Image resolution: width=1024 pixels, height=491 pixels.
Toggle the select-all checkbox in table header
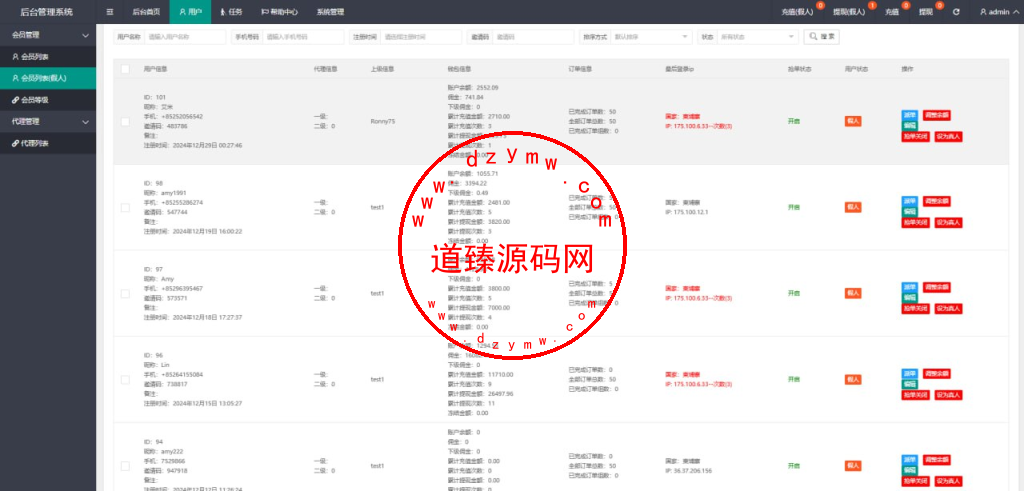tap(125, 69)
